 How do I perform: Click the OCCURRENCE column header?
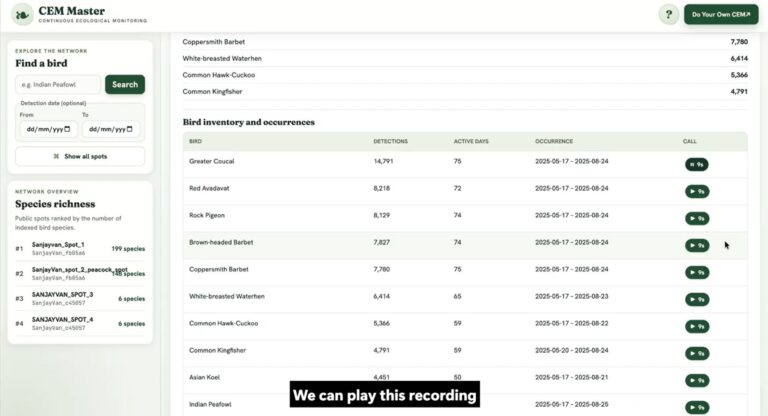(x=553, y=141)
